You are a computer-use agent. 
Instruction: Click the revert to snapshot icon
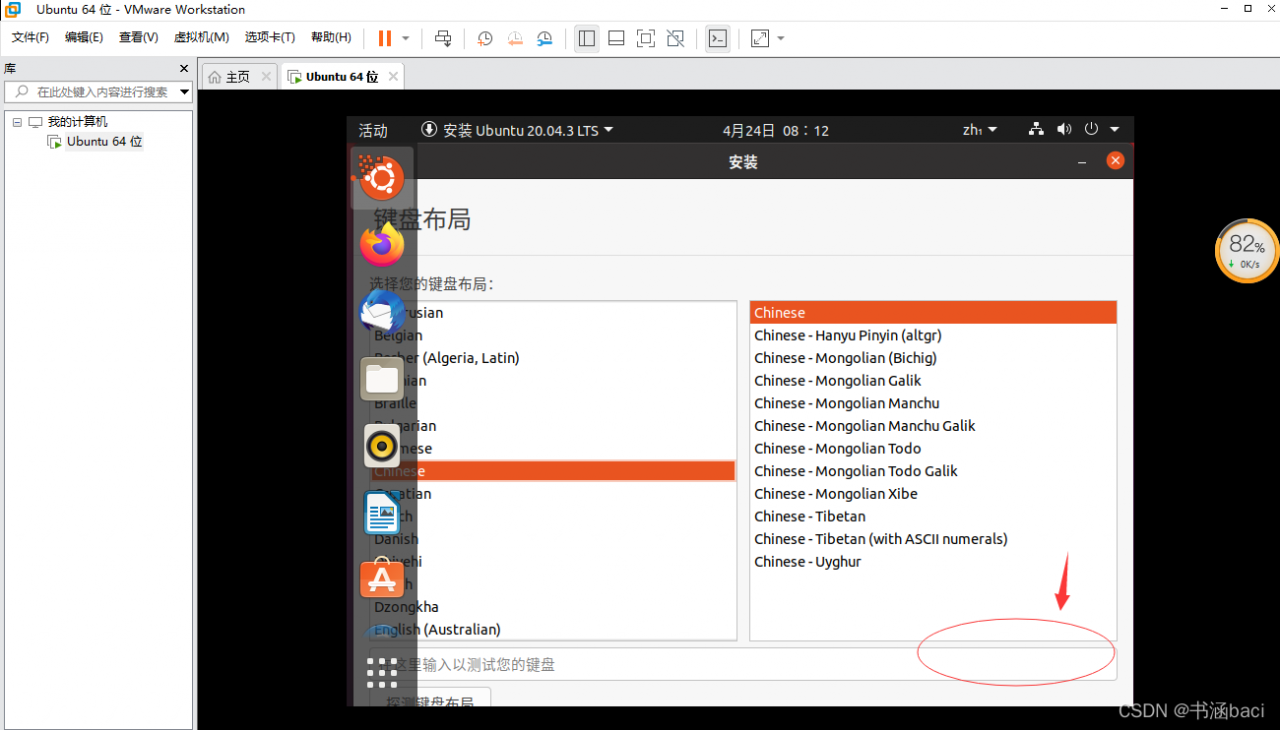[515, 38]
